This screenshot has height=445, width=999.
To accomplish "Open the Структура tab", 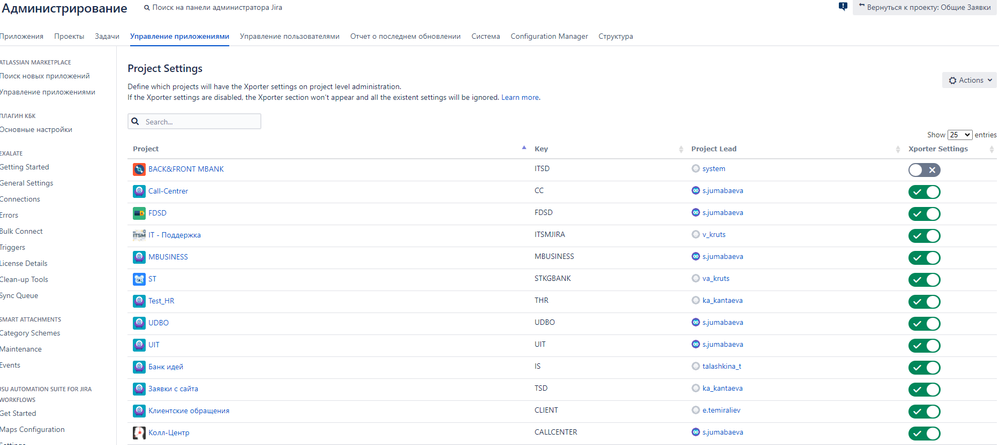I will 615,36.
